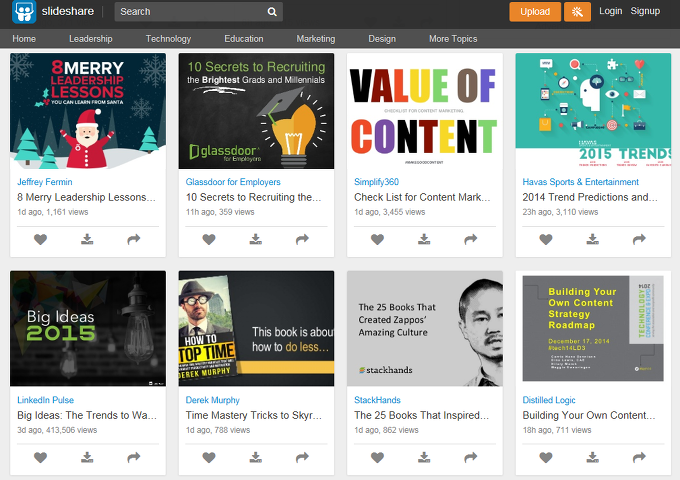Open the title "Check List for Content Mark..."
This screenshot has width=680, height=480.
click(422, 197)
